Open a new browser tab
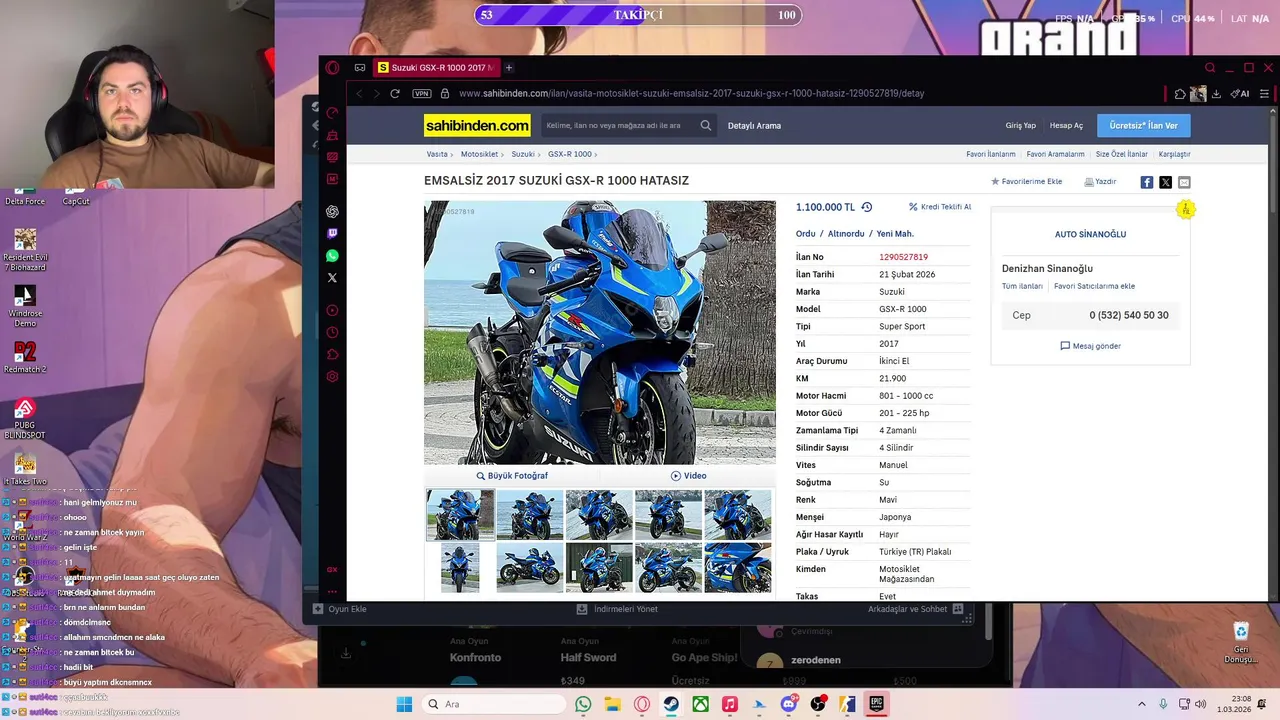Viewport: 1280px width, 720px height. click(509, 68)
